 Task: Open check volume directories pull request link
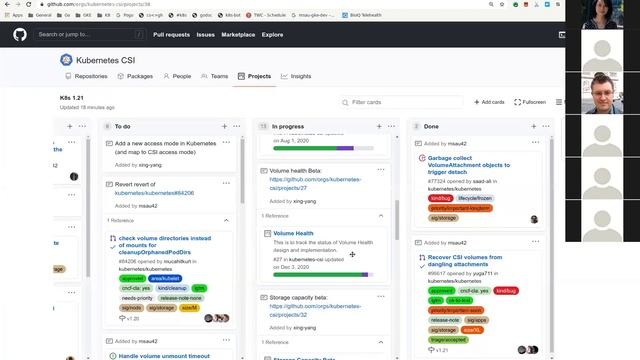point(165,245)
